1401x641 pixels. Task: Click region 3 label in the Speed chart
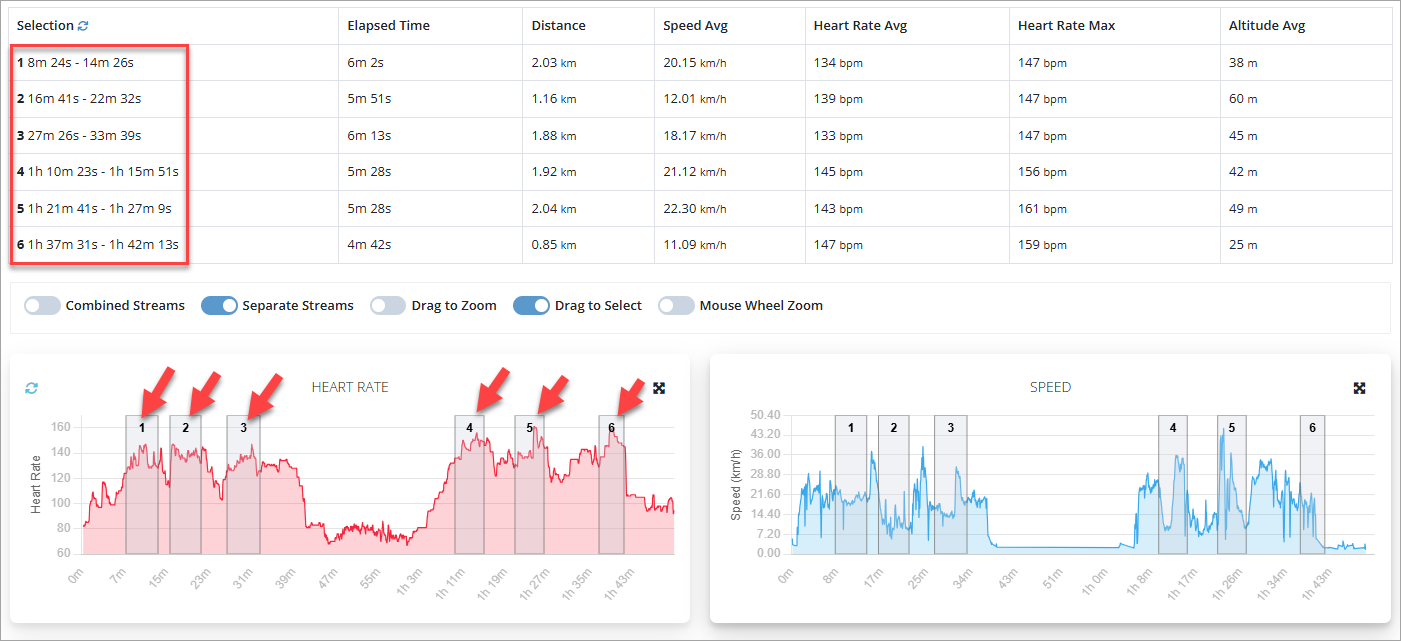click(950, 428)
